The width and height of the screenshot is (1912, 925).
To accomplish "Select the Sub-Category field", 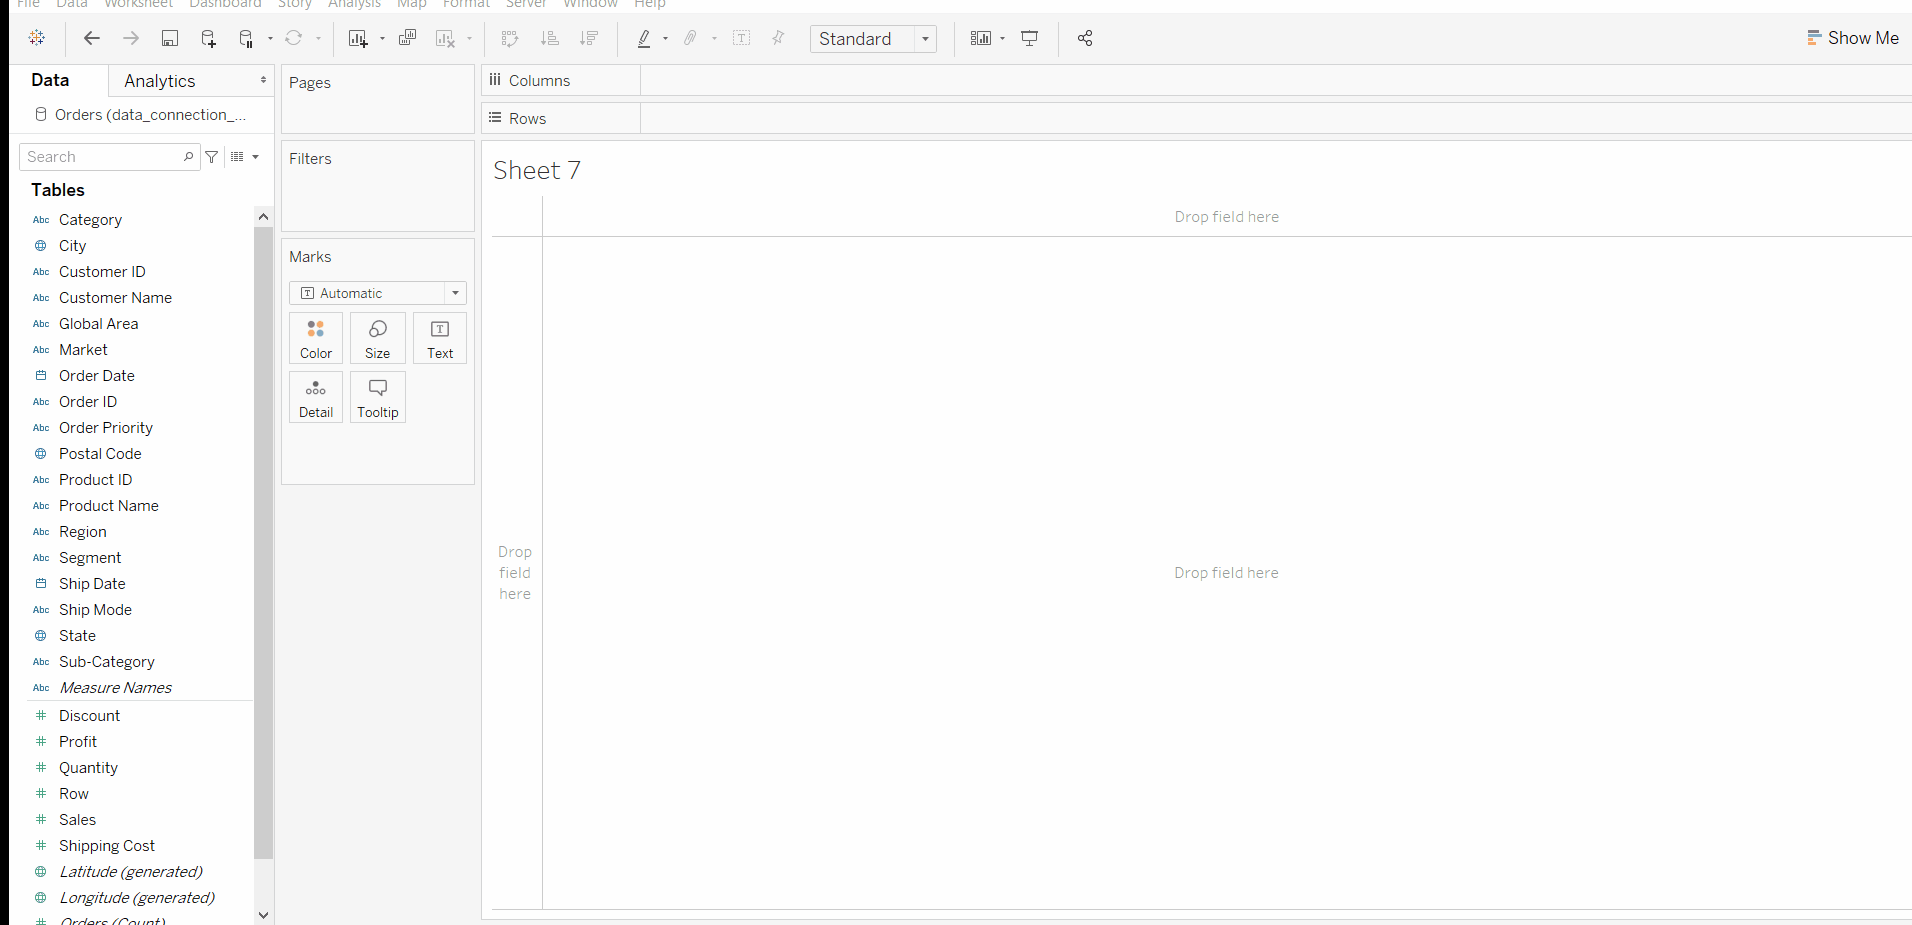I will point(106,662).
